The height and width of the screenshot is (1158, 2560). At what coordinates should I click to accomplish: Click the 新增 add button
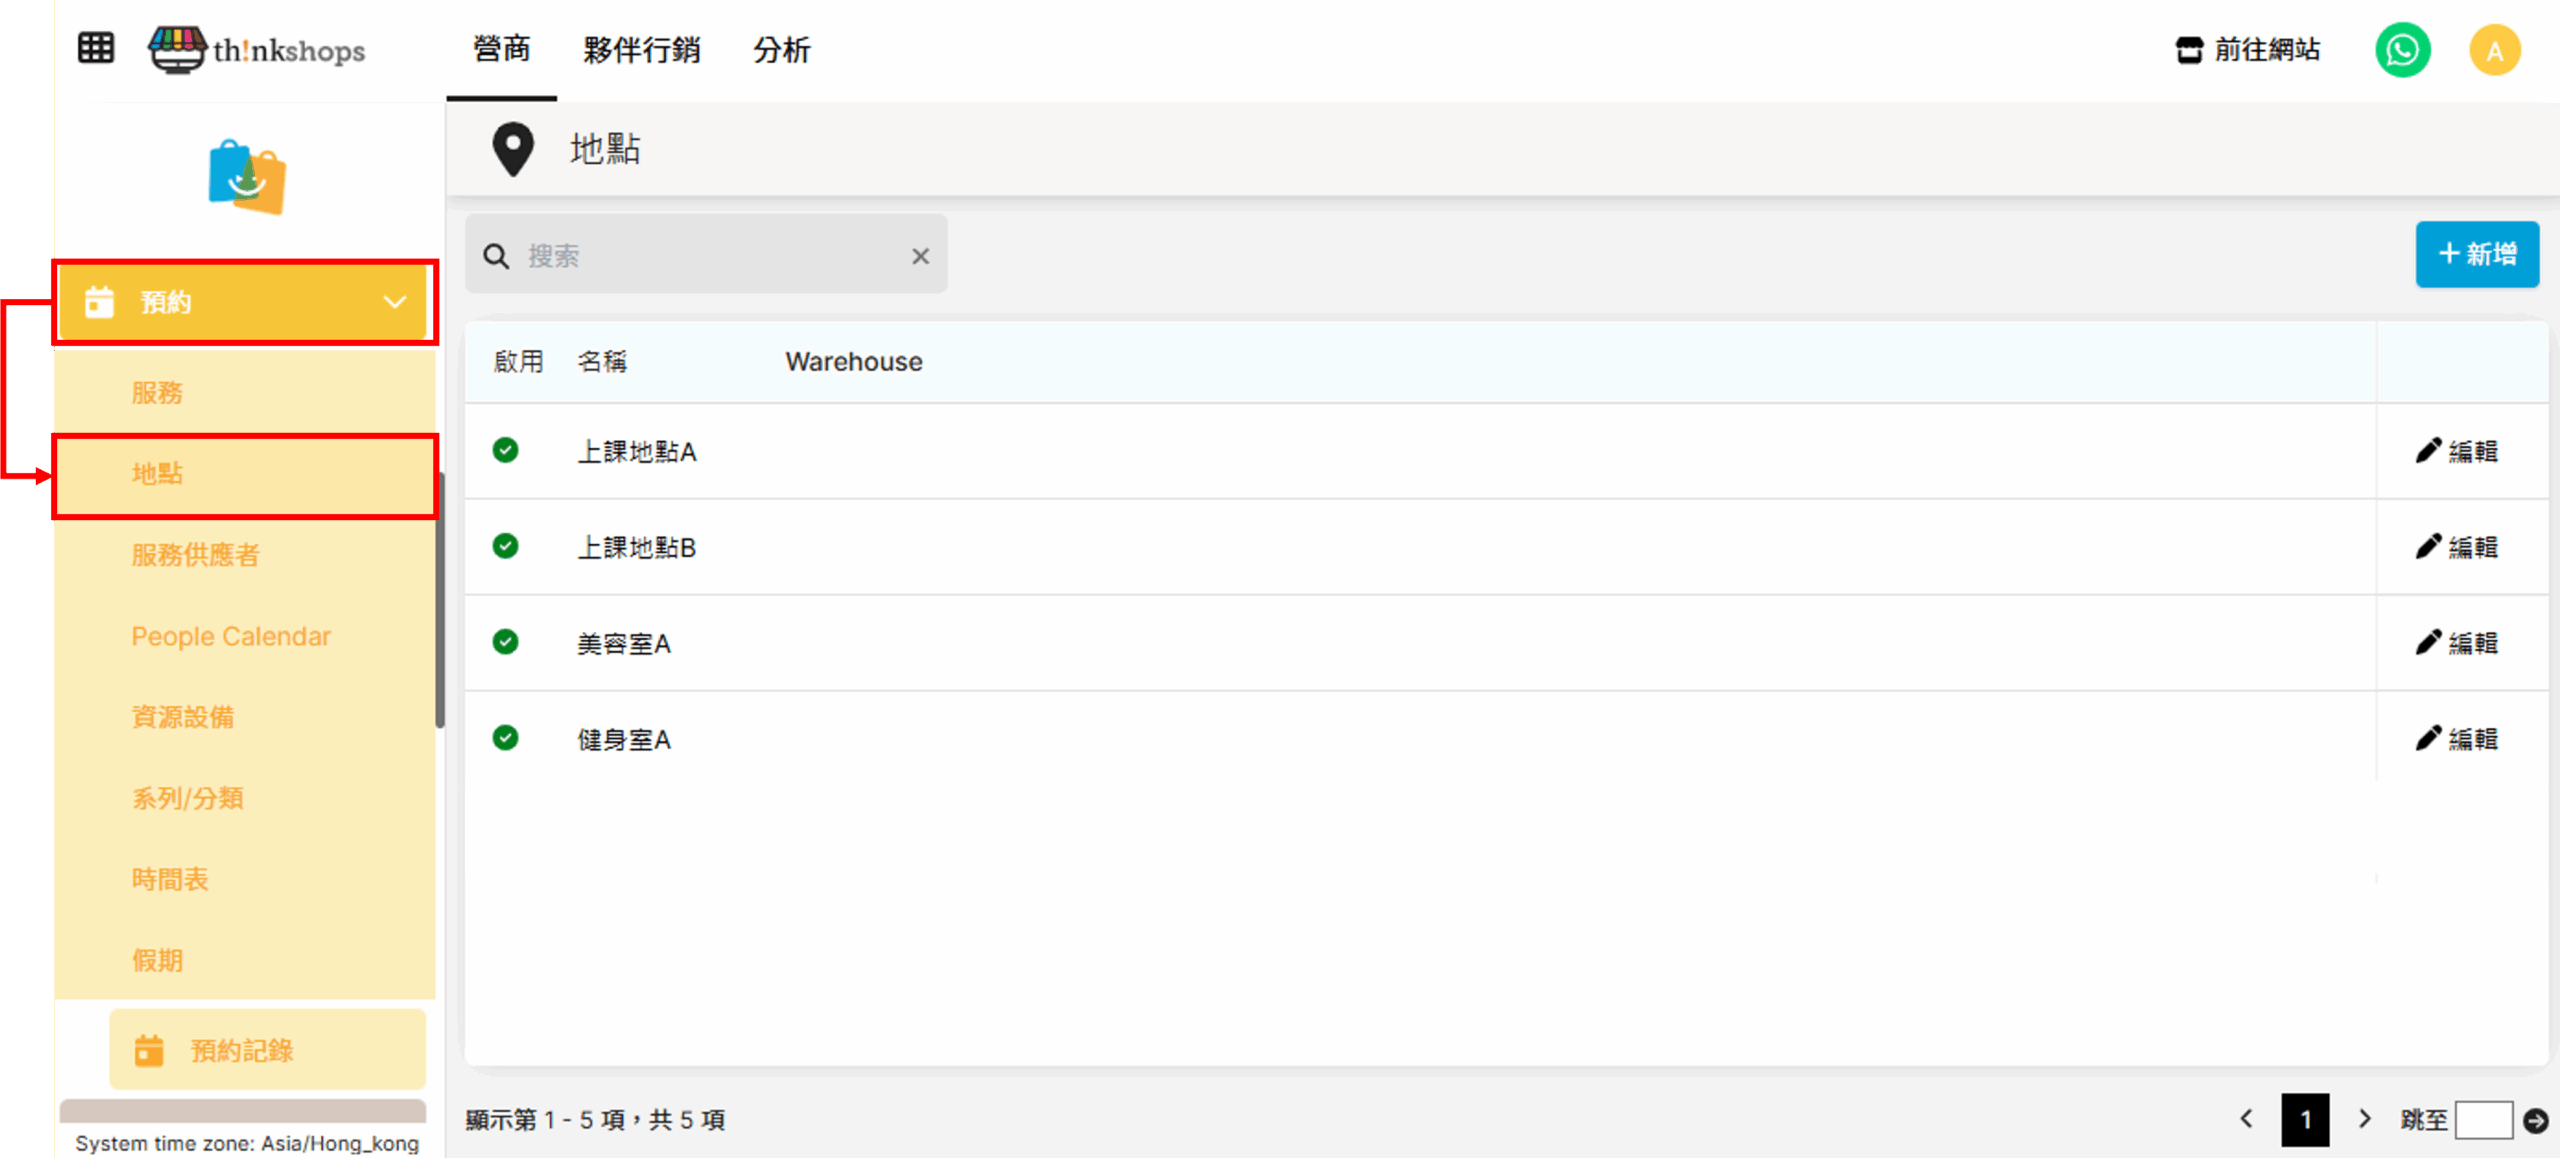coord(2477,254)
